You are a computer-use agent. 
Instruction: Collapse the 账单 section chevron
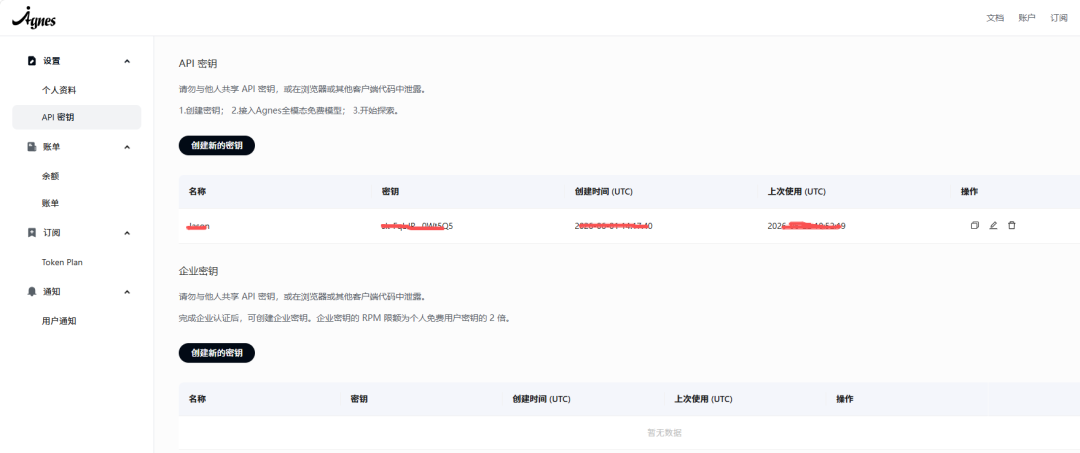tap(127, 147)
